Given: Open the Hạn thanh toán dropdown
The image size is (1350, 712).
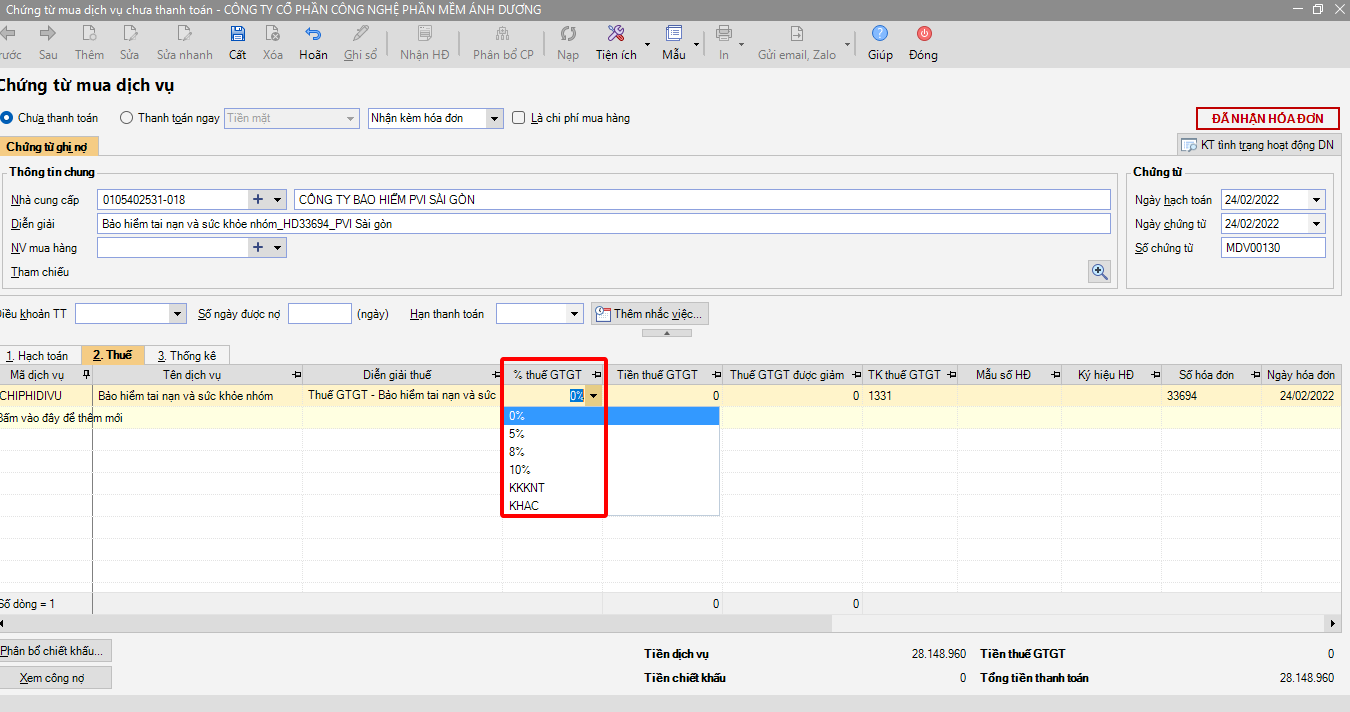Looking at the screenshot, I should [574, 314].
